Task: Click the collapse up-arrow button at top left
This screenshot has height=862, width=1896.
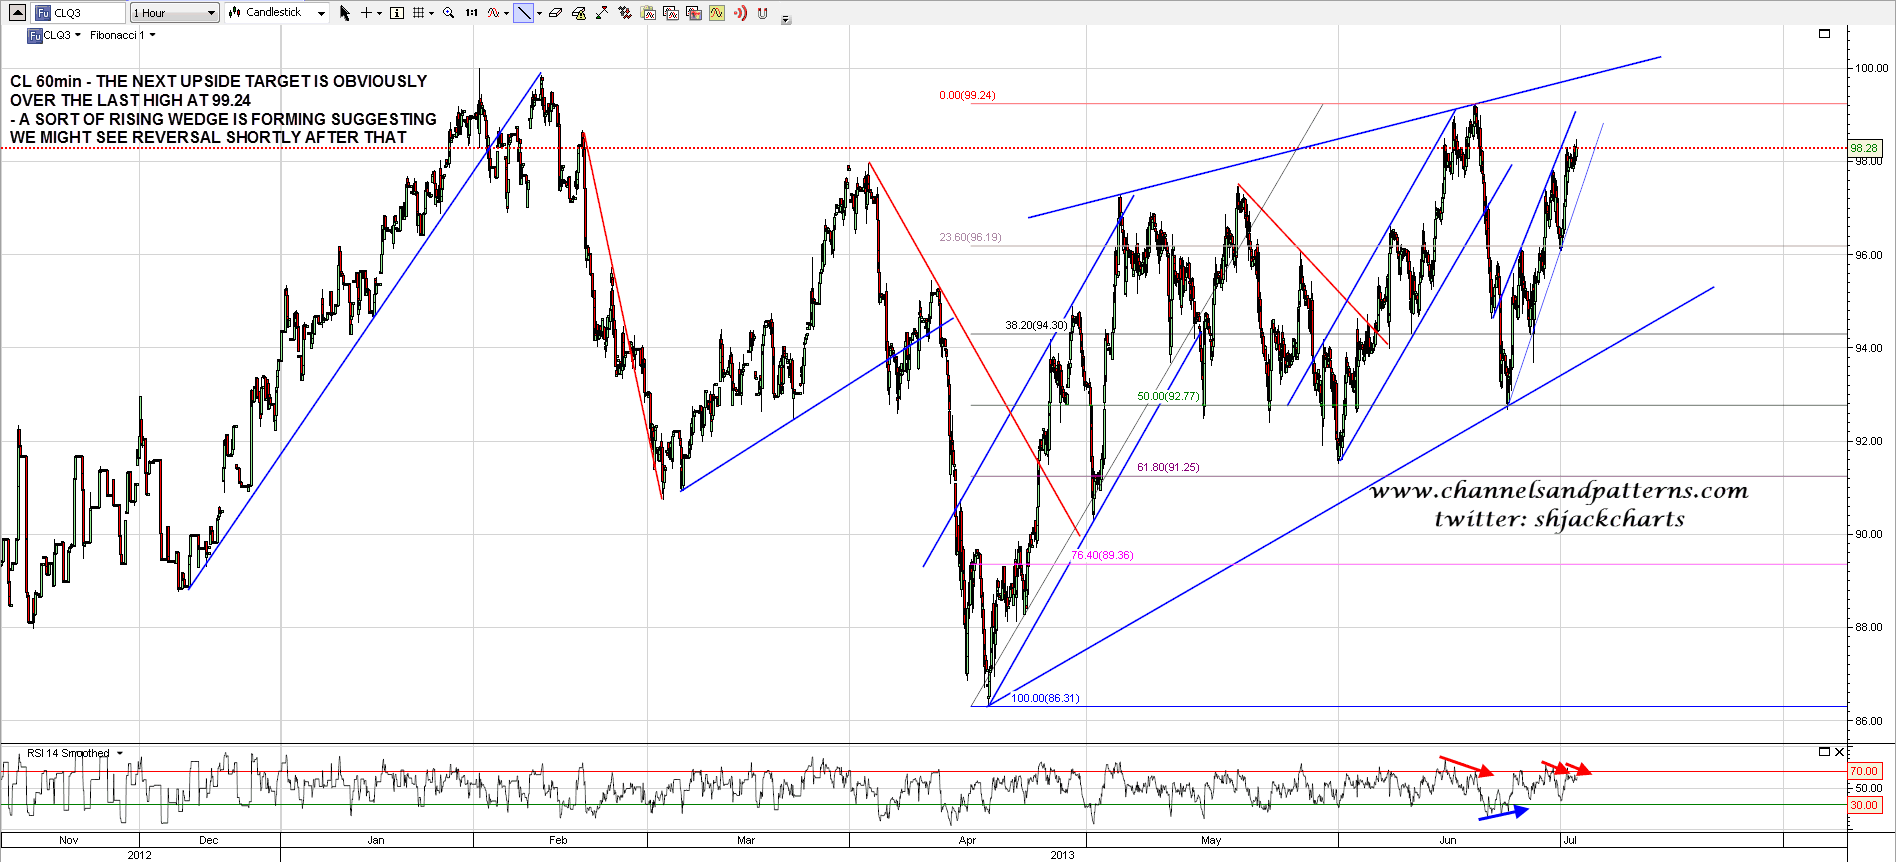Action: (x=17, y=13)
